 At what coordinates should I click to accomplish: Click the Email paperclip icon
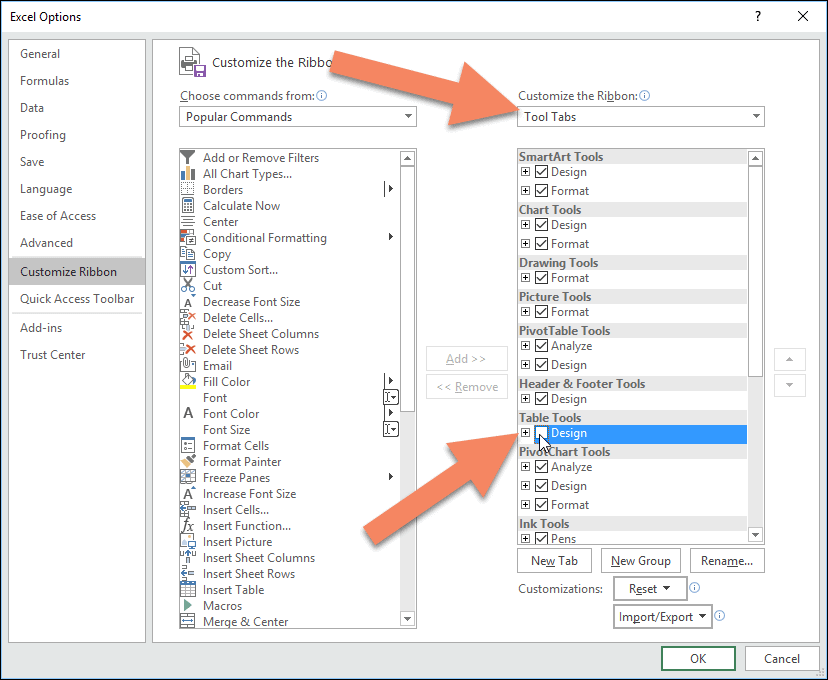pyautogui.click(x=187, y=365)
